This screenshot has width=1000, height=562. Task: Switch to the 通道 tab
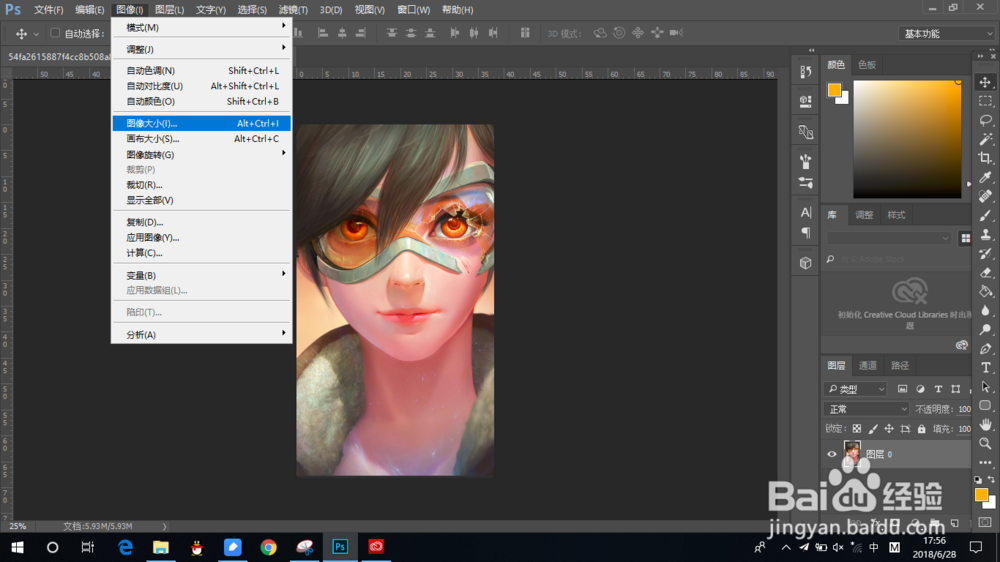(x=867, y=366)
